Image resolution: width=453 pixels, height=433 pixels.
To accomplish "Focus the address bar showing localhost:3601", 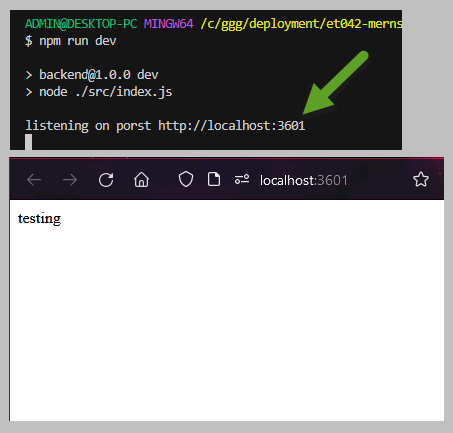I will point(304,180).
